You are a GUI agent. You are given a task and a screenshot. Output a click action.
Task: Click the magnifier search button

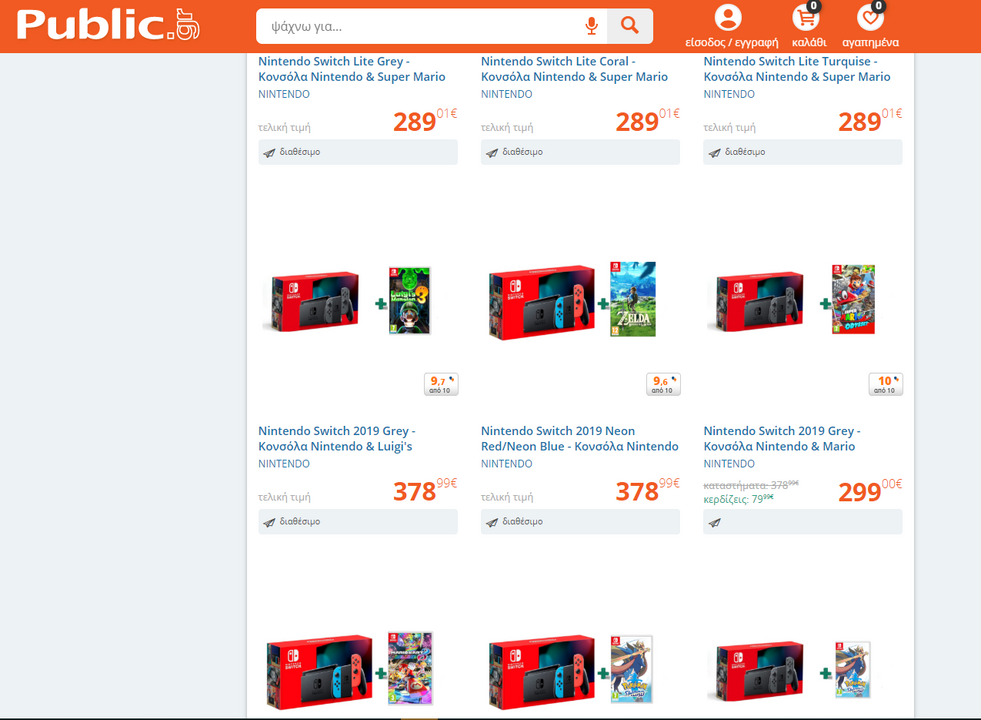tap(629, 26)
